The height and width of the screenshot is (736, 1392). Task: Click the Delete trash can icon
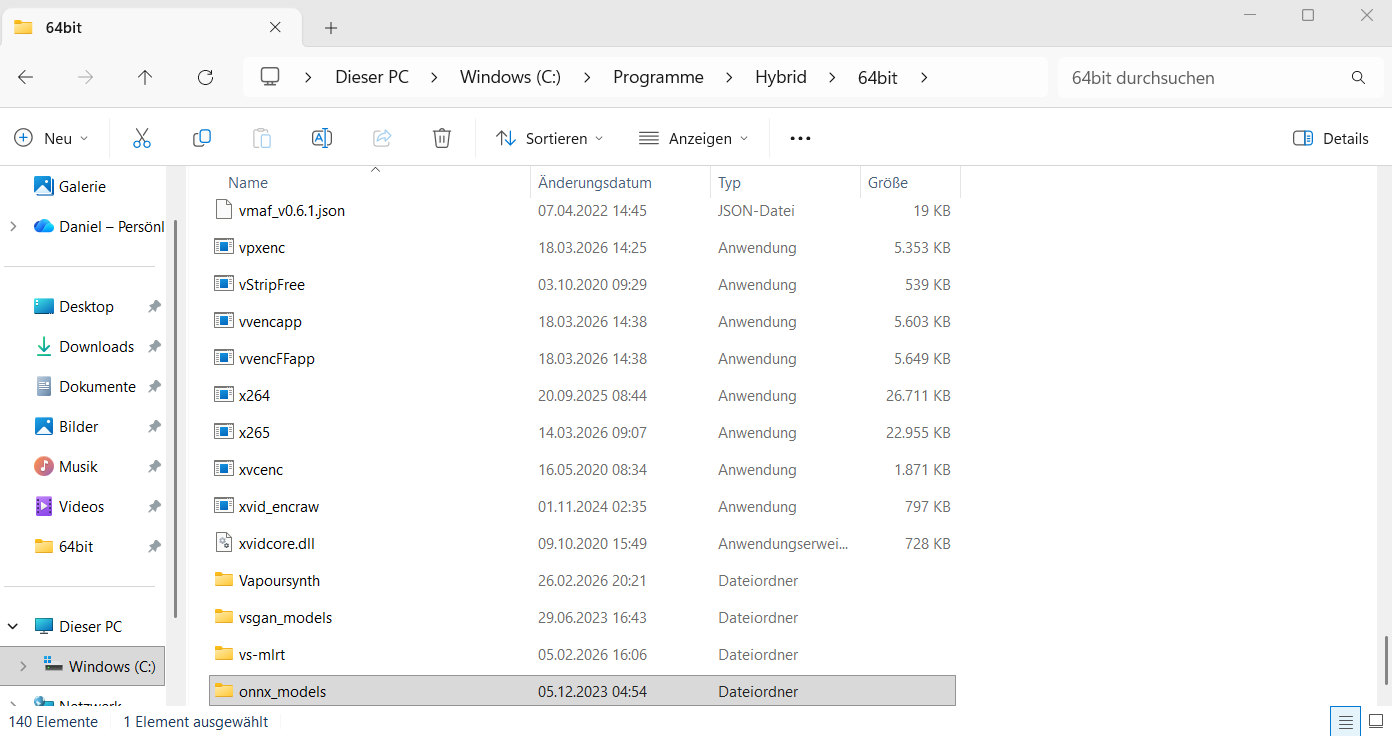(442, 138)
